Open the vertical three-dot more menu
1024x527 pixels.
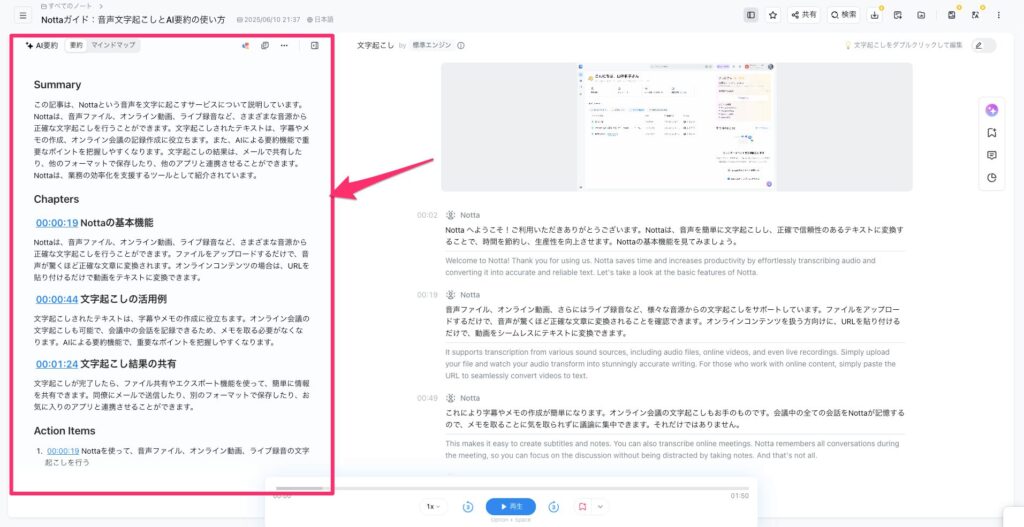click(x=999, y=15)
